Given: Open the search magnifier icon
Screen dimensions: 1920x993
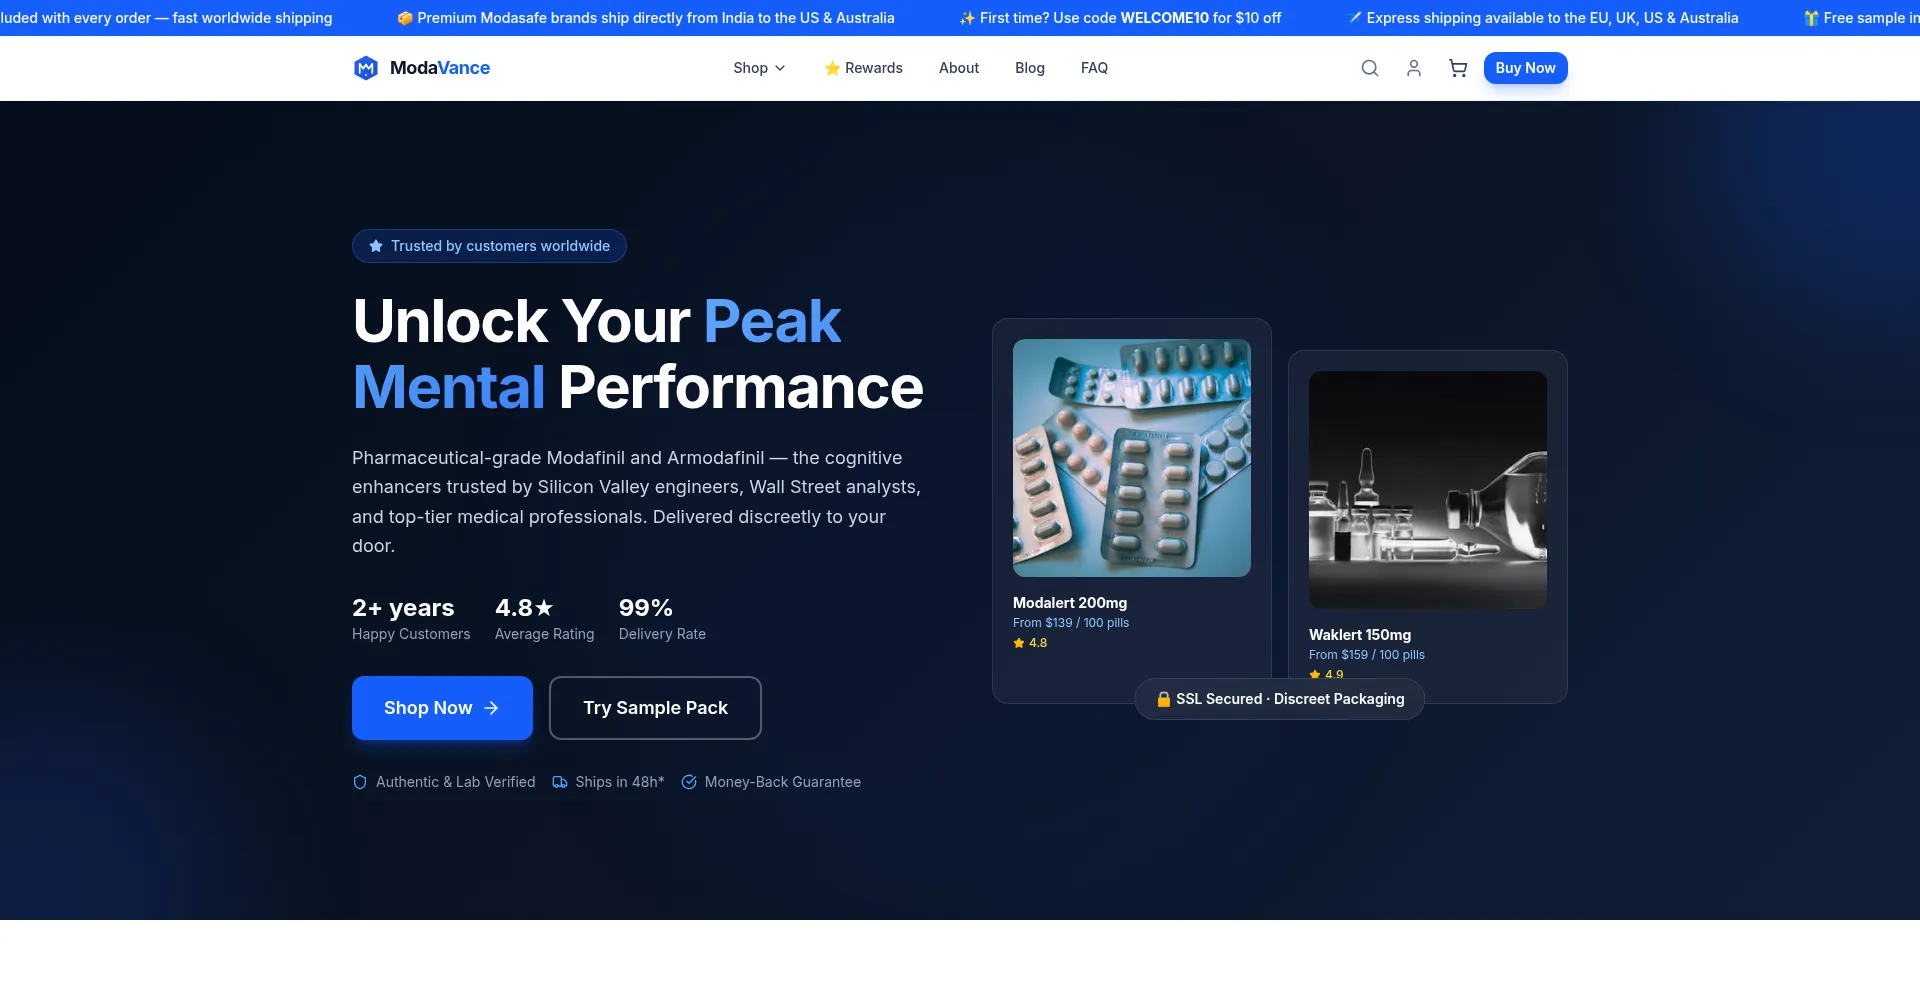Looking at the screenshot, I should coord(1370,68).
